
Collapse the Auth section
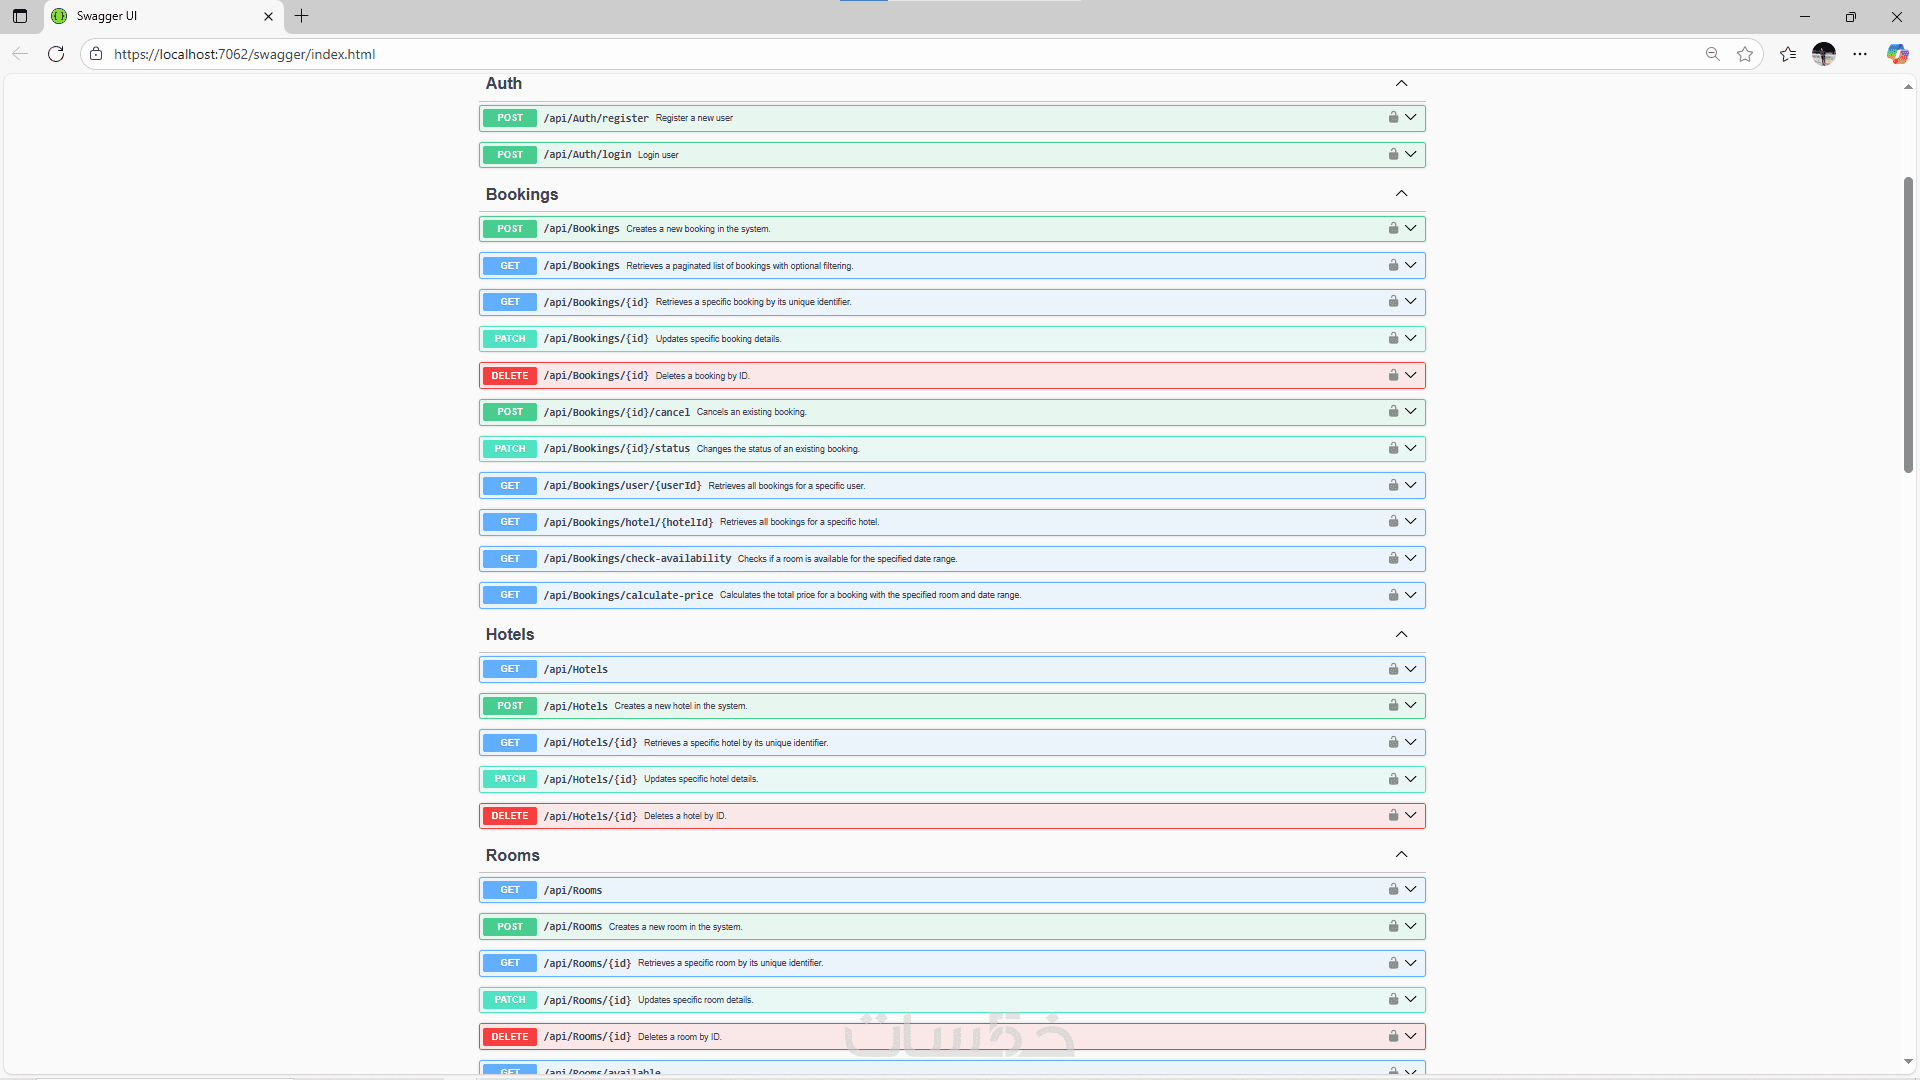[x=1401, y=83]
